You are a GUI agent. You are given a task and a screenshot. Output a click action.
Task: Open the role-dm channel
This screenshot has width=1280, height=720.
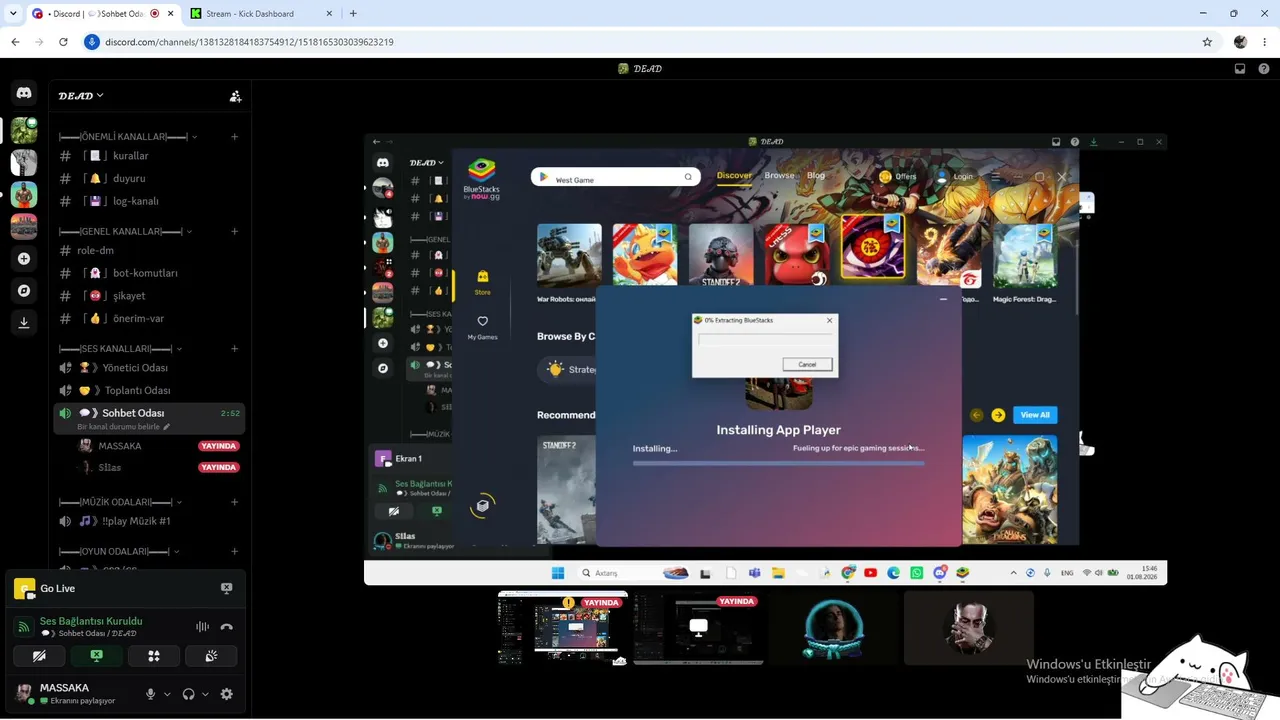148,251
